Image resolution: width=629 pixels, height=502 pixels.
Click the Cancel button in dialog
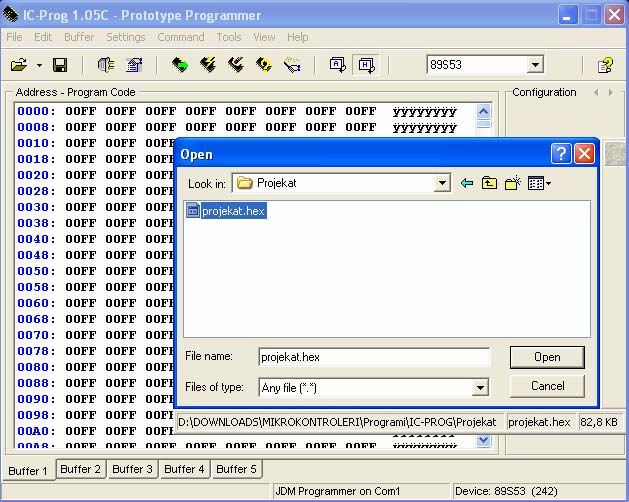coord(547,386)
